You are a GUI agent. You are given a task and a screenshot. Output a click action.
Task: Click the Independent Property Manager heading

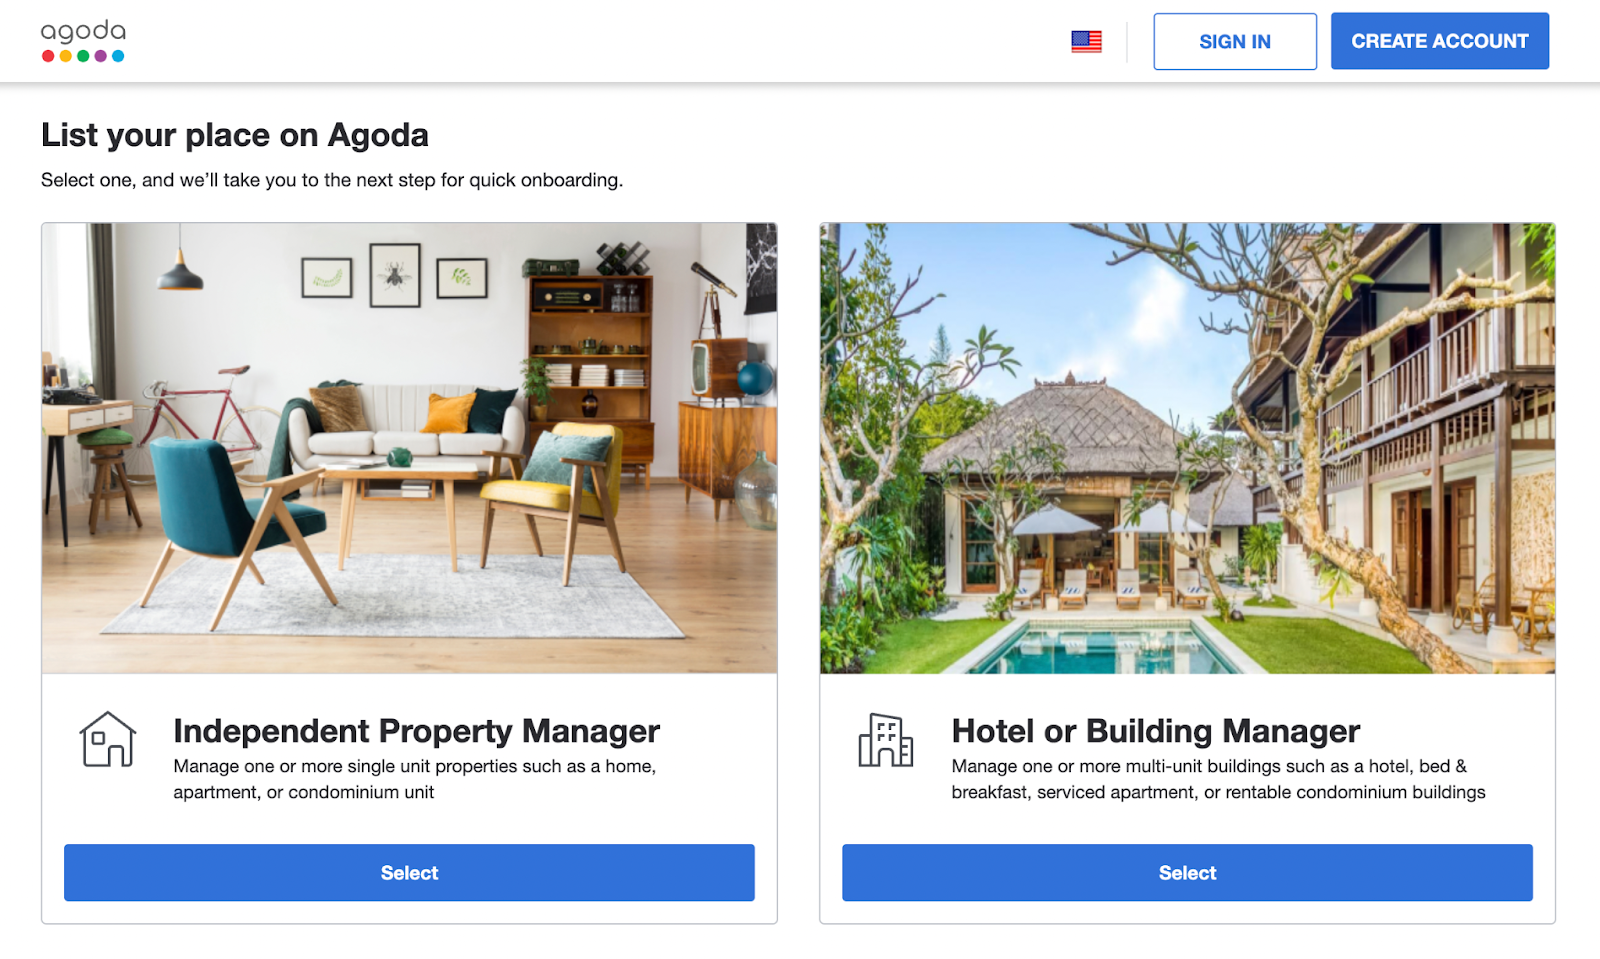click(416, 731)
